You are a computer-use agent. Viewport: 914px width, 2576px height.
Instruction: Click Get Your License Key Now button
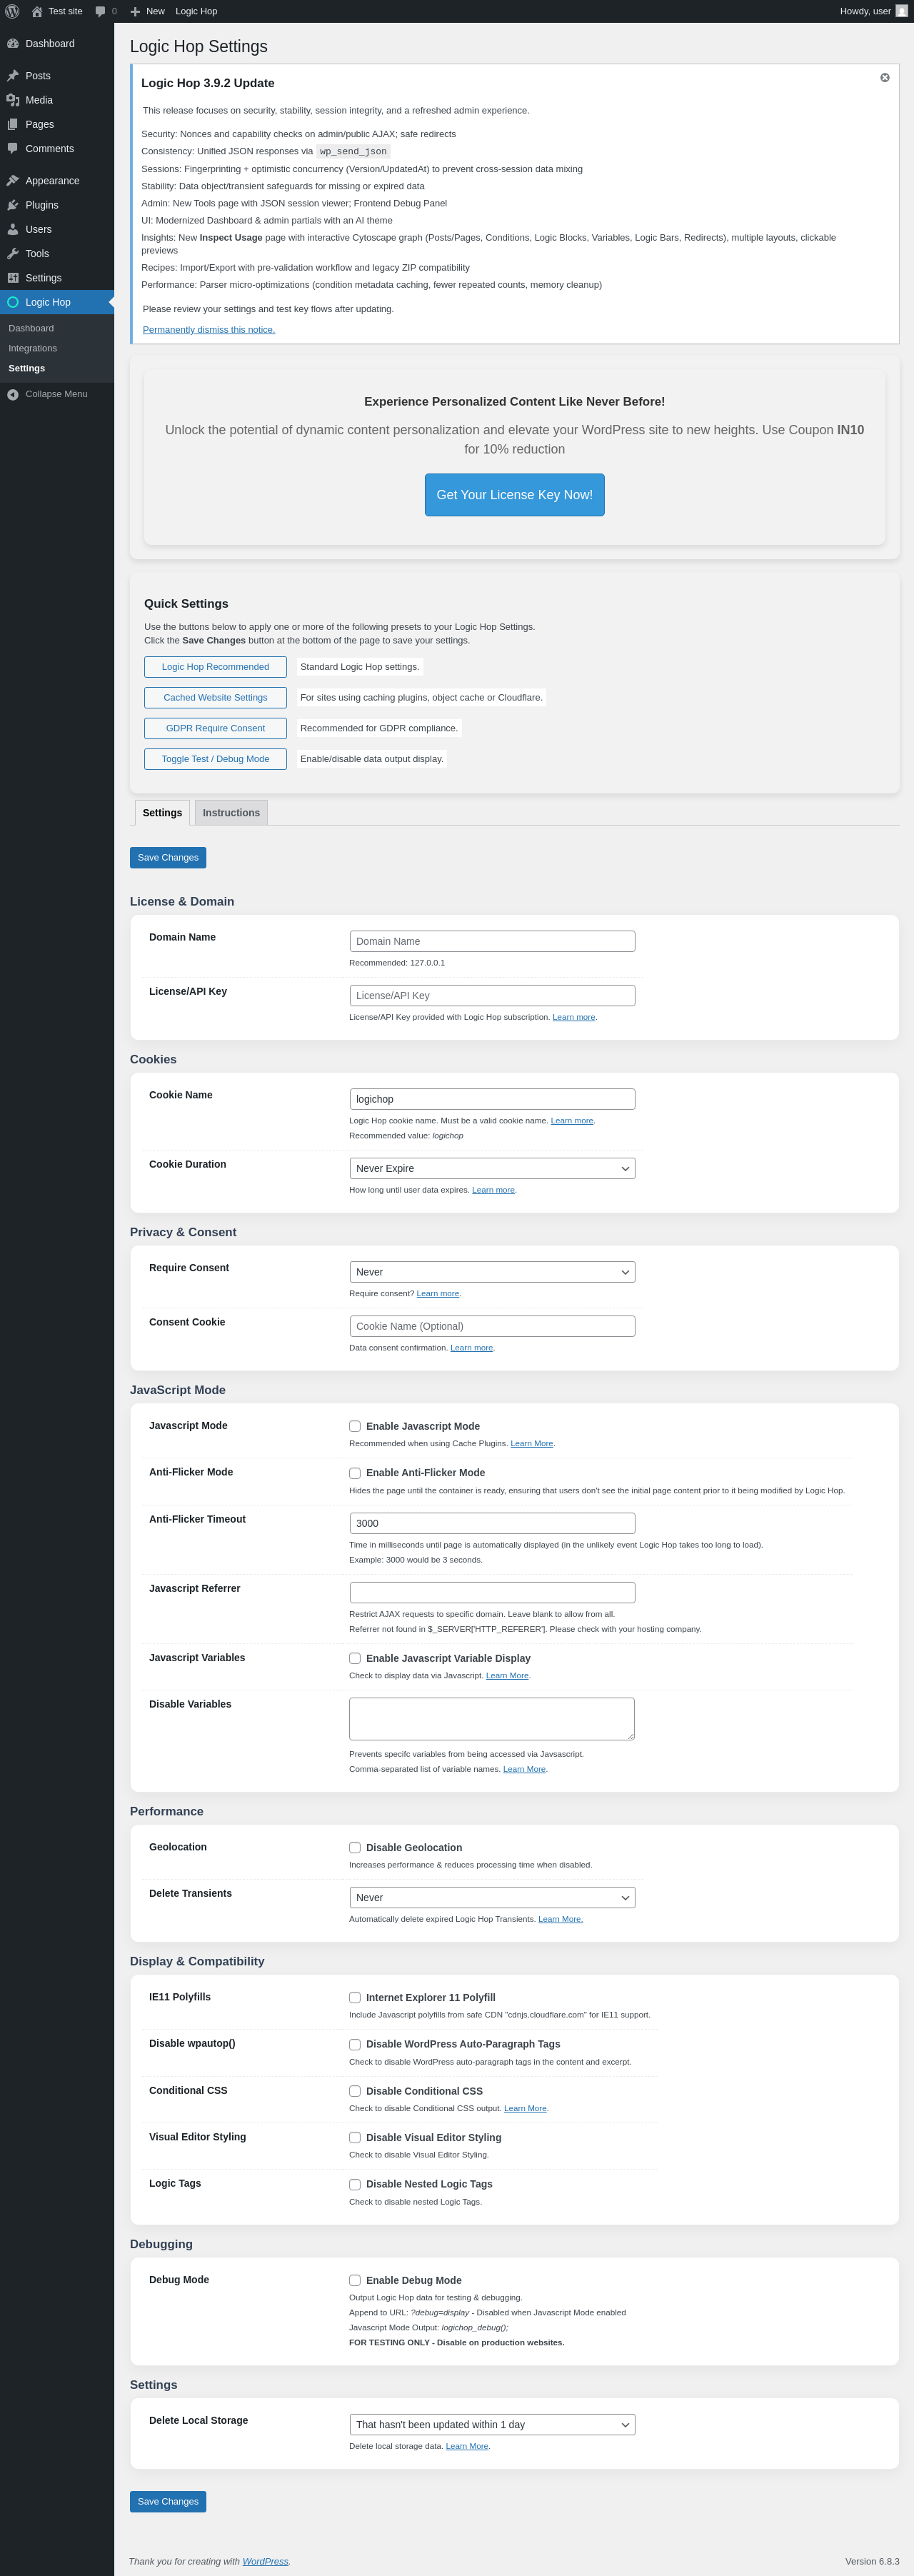[x=514, y=495]
